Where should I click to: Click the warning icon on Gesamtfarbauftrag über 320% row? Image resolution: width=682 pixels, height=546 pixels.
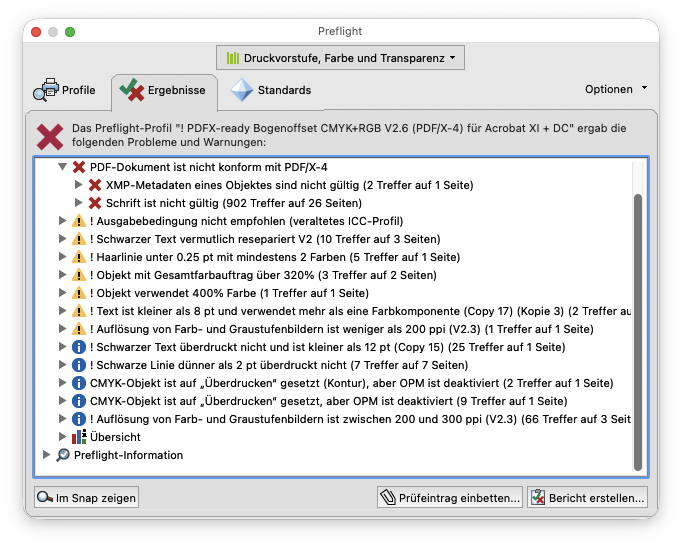click(79, 275)
